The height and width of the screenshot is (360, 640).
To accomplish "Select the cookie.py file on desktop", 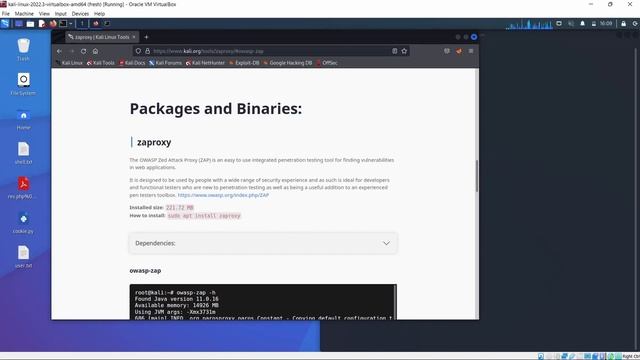I will [23, 222].
